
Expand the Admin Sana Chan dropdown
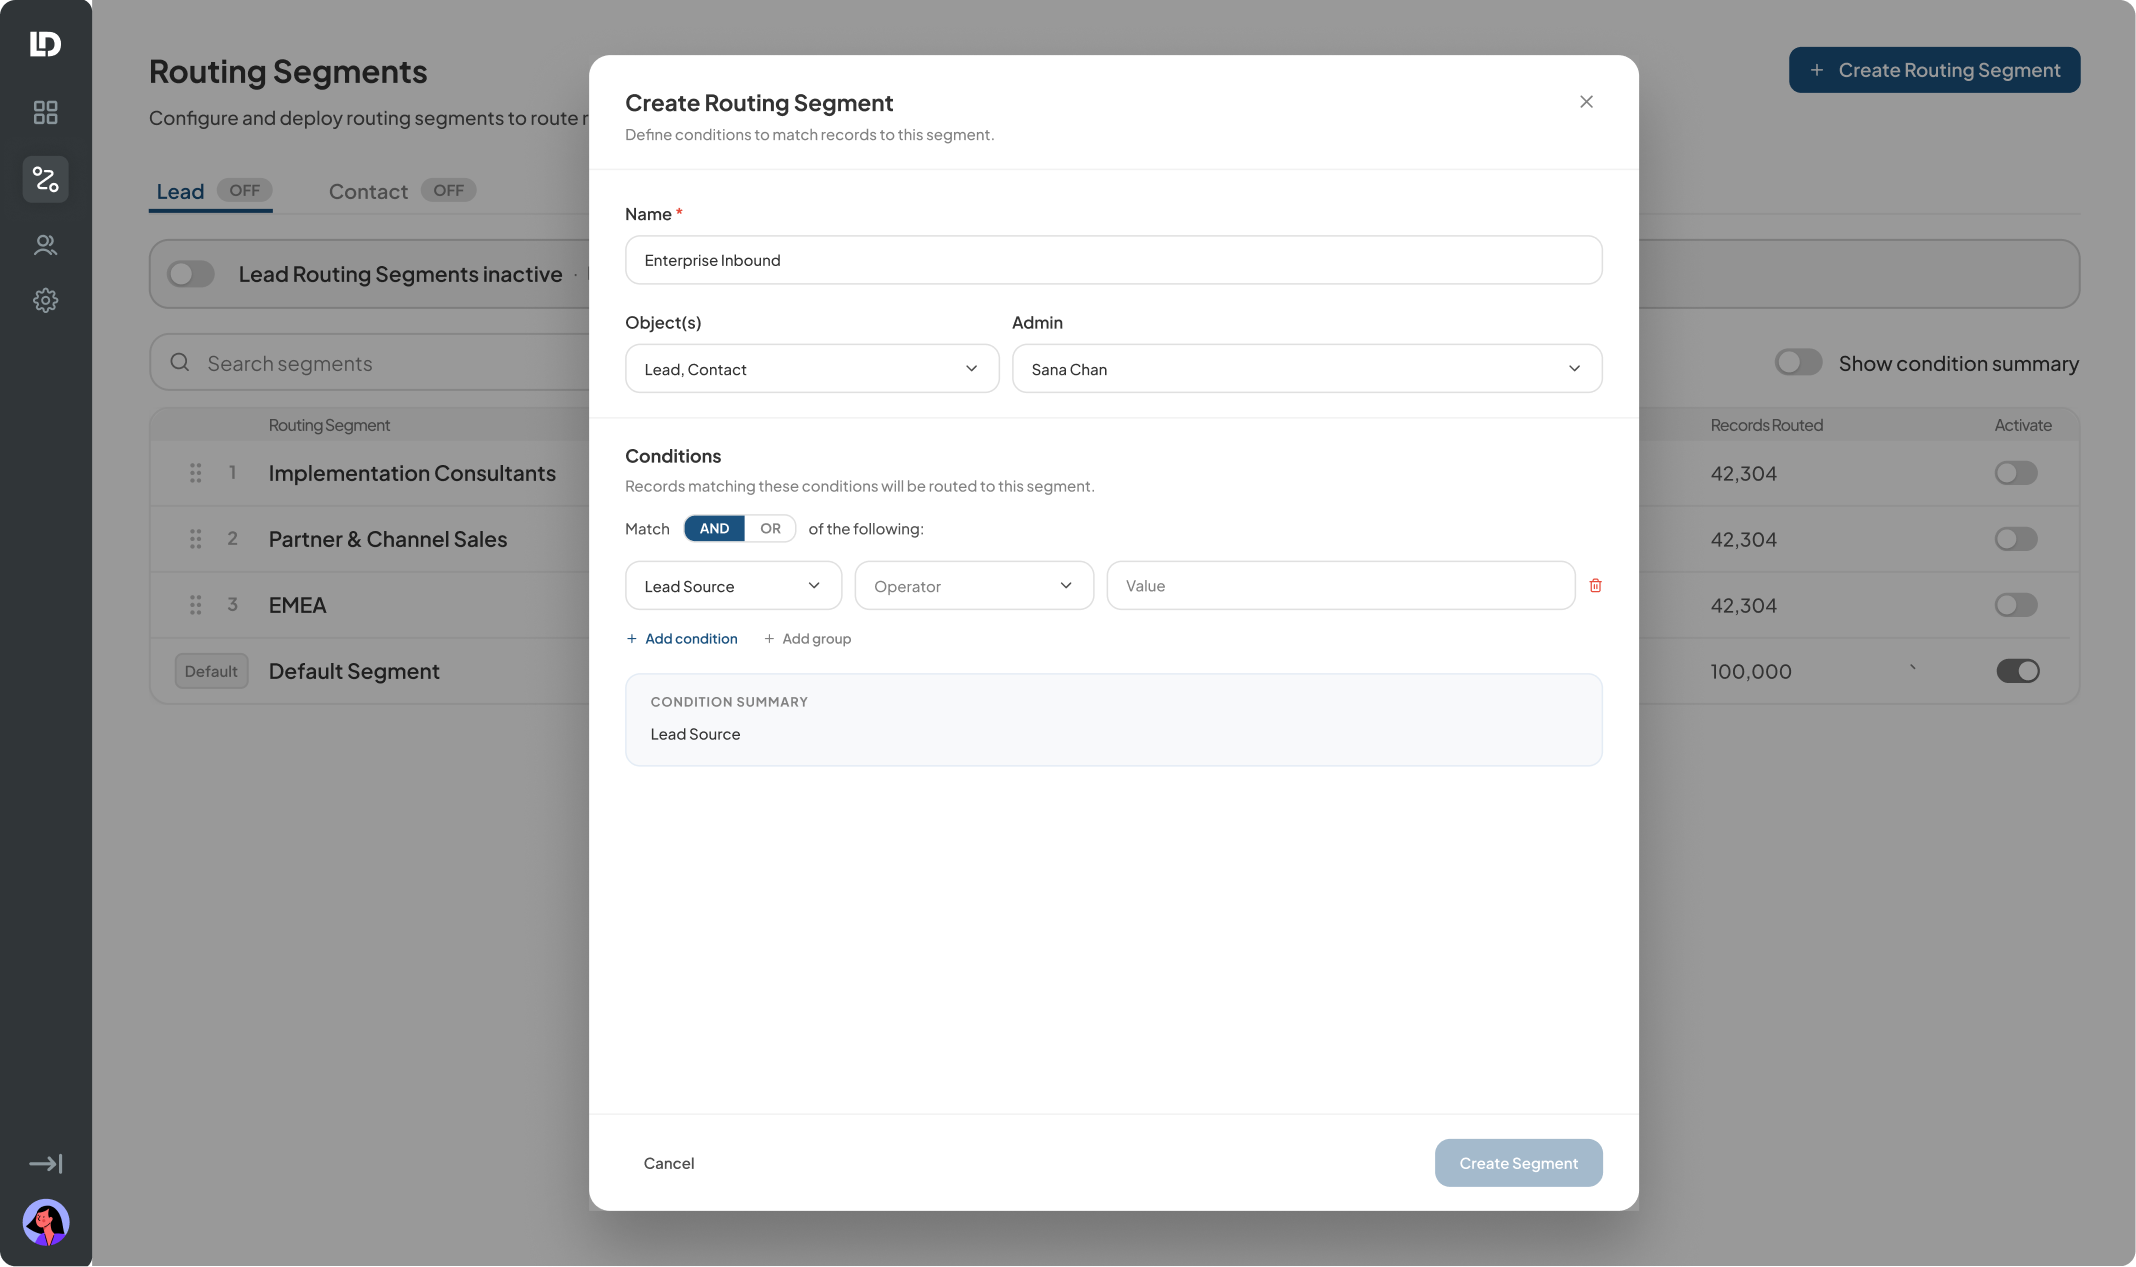(x=1306, y=369)
